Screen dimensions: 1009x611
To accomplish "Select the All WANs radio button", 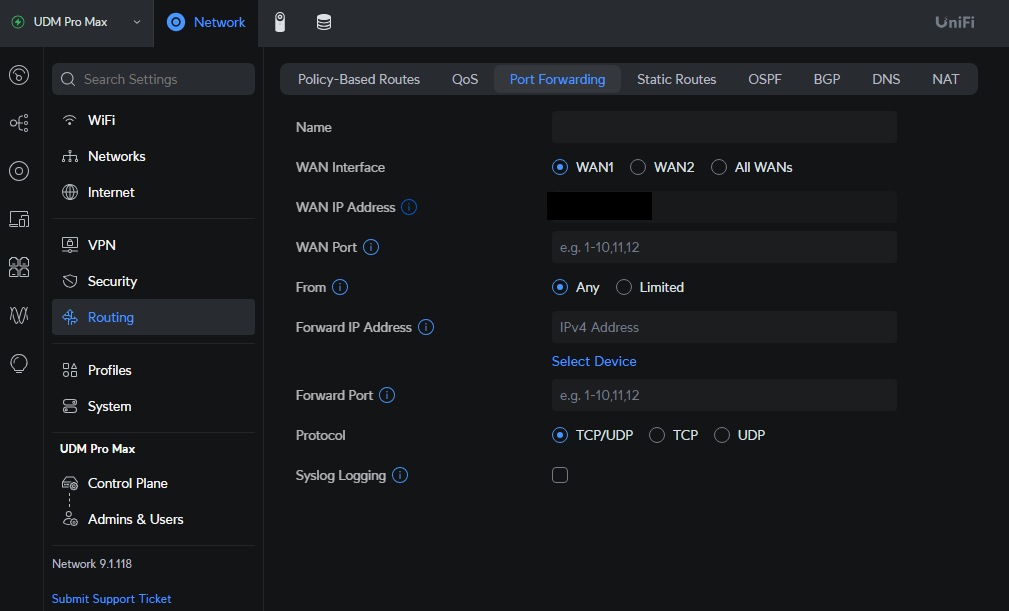I will pos(719,167).
